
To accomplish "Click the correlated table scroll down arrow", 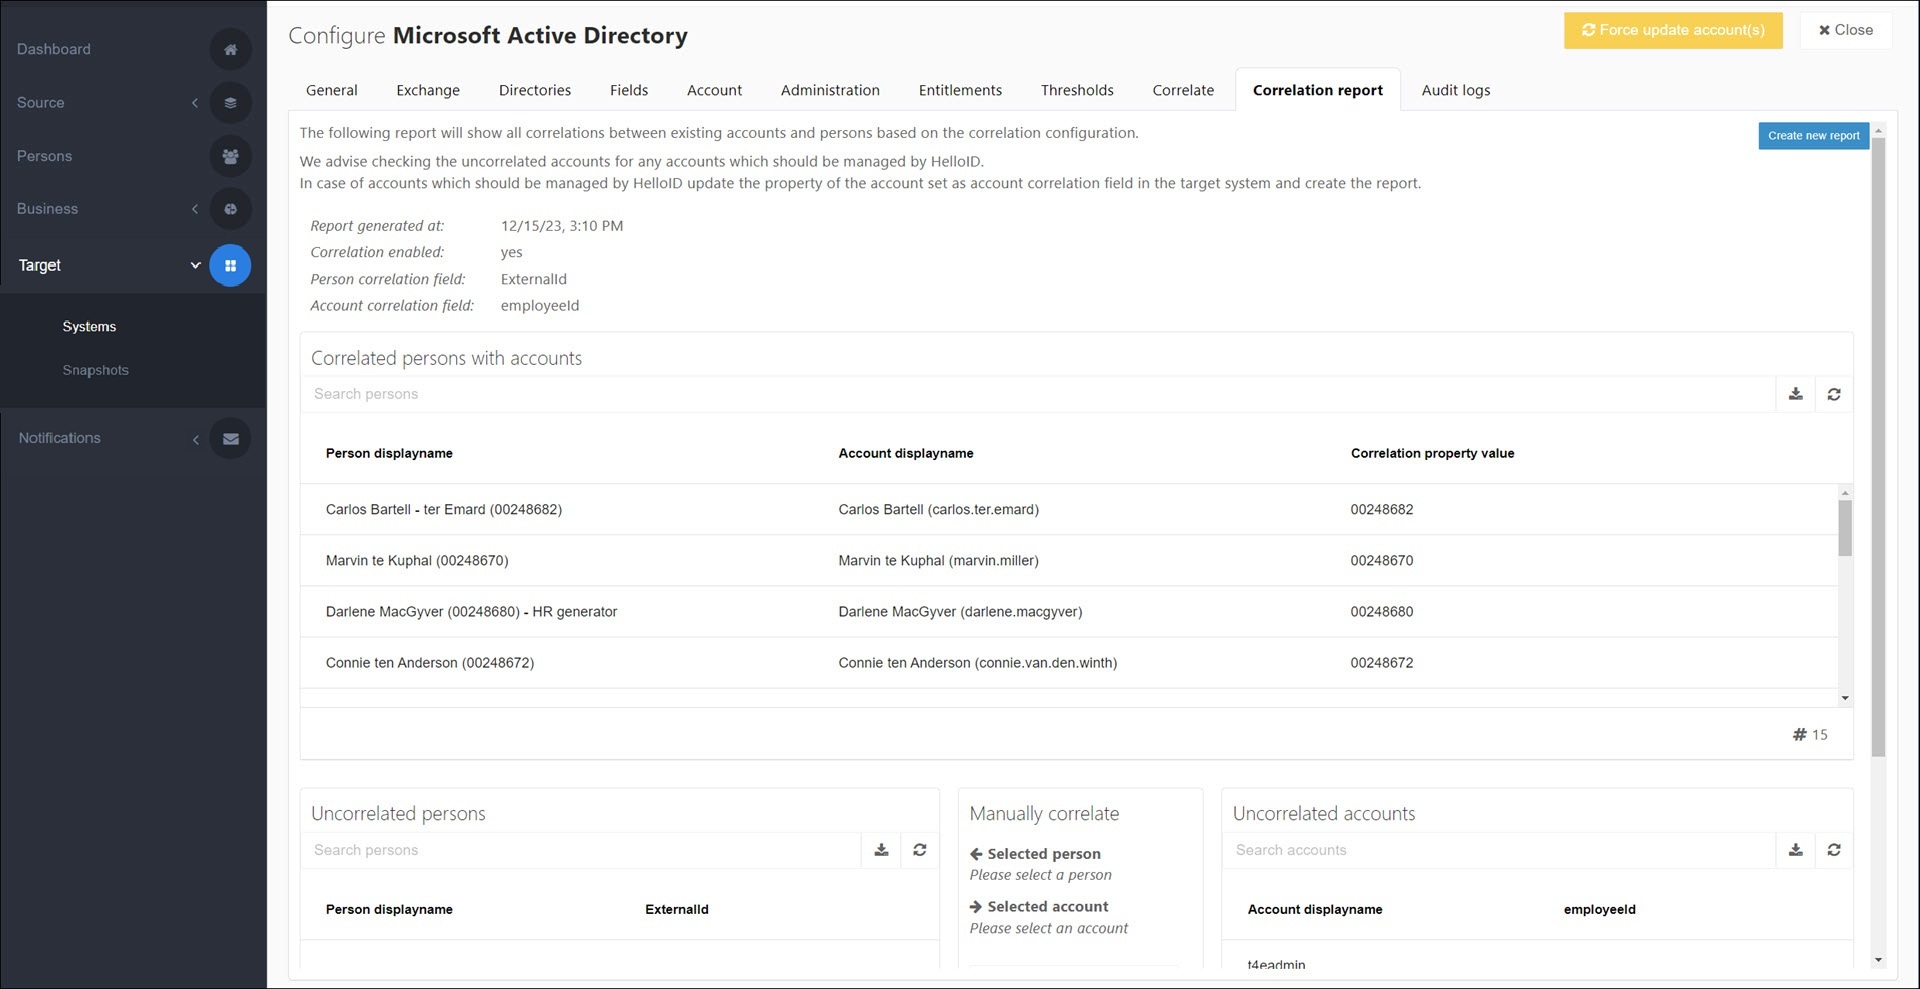I will click(1845, 698).
